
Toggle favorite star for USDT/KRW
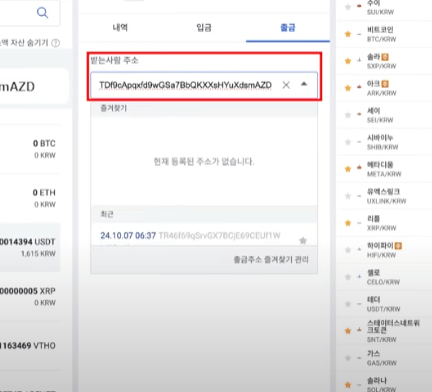(x=348, y=304)
